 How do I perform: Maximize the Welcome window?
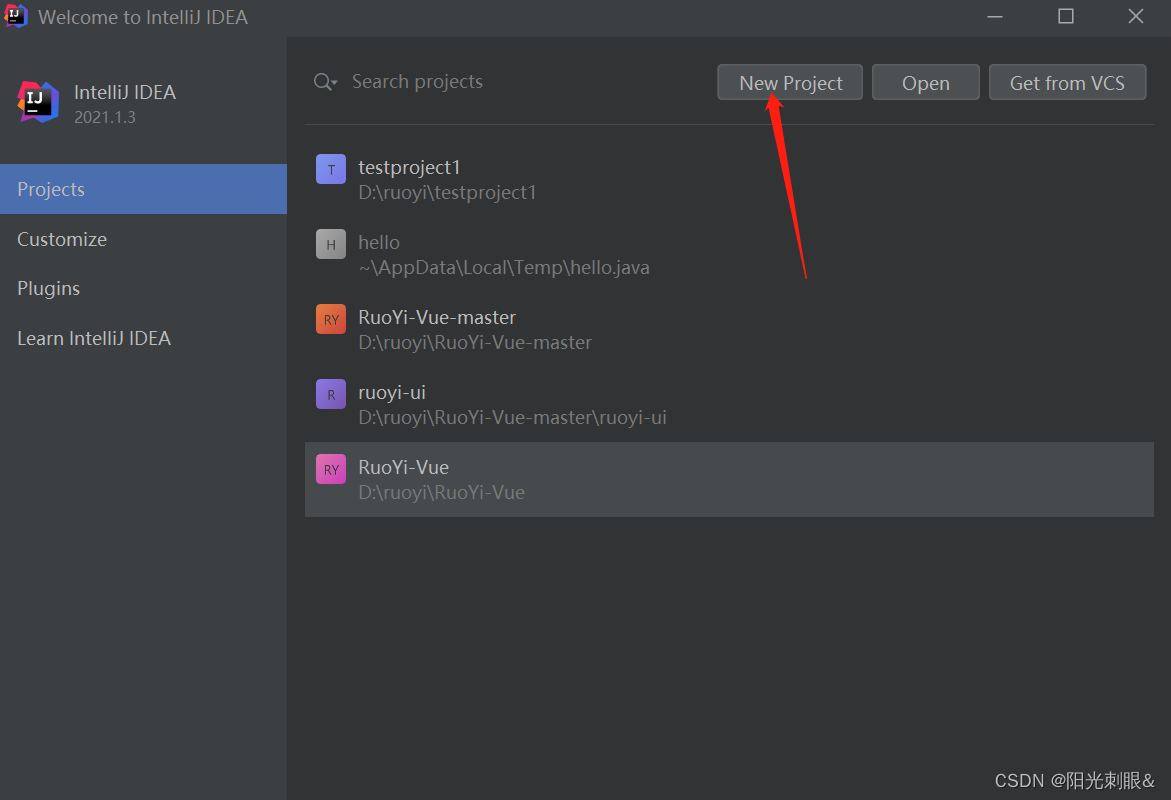(x=1066, y=16)
